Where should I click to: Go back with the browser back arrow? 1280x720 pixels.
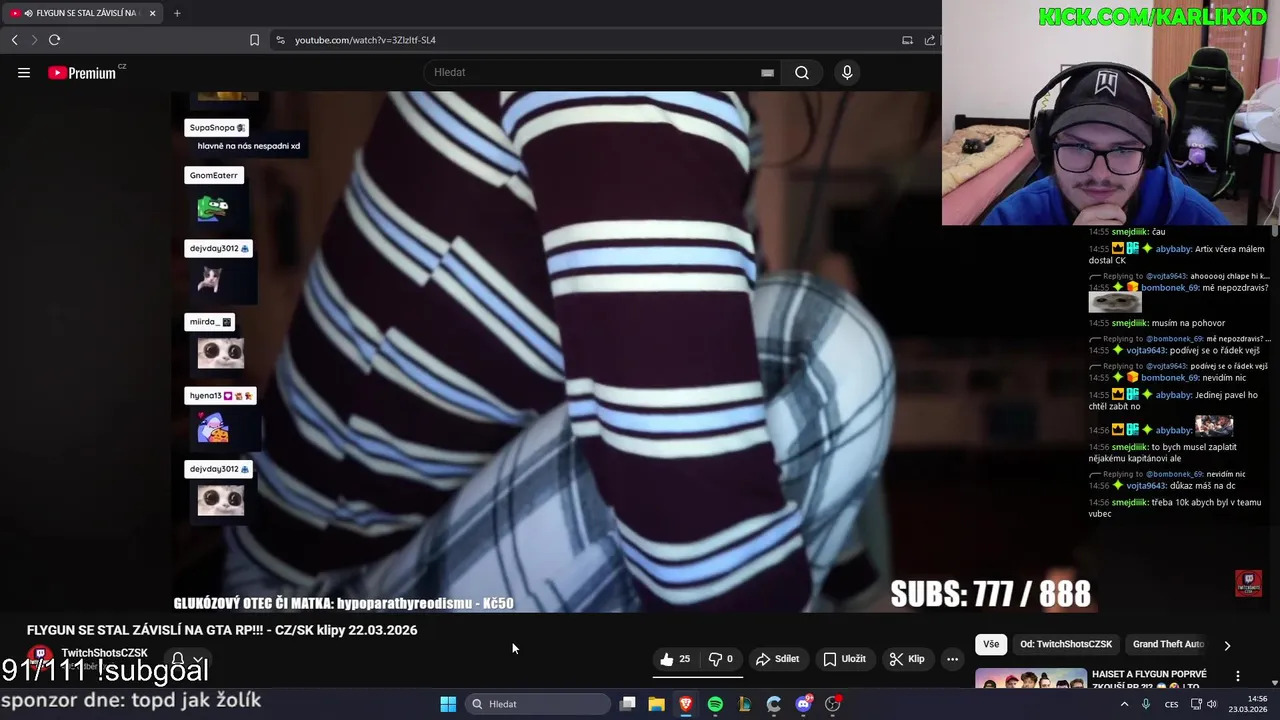[x=14, y=40]
